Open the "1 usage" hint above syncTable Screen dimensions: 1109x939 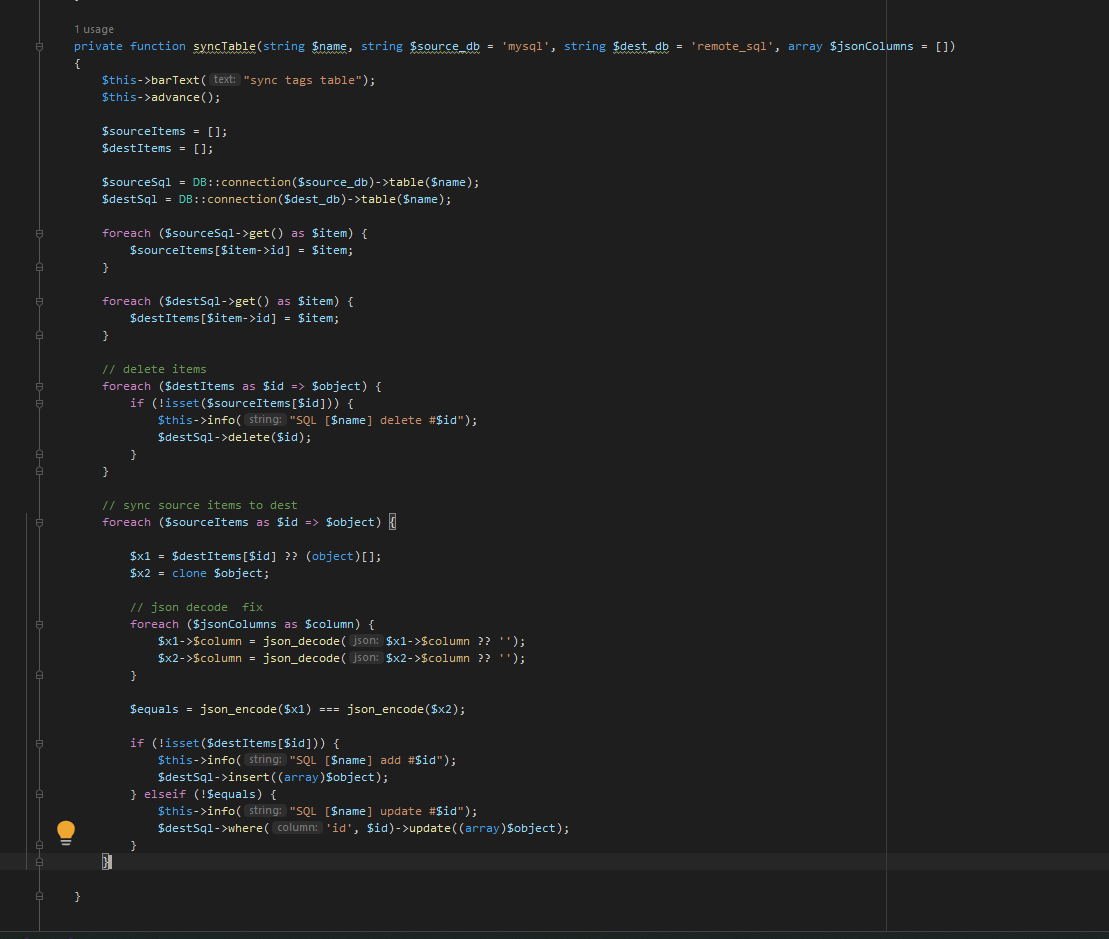pos(94,29)
